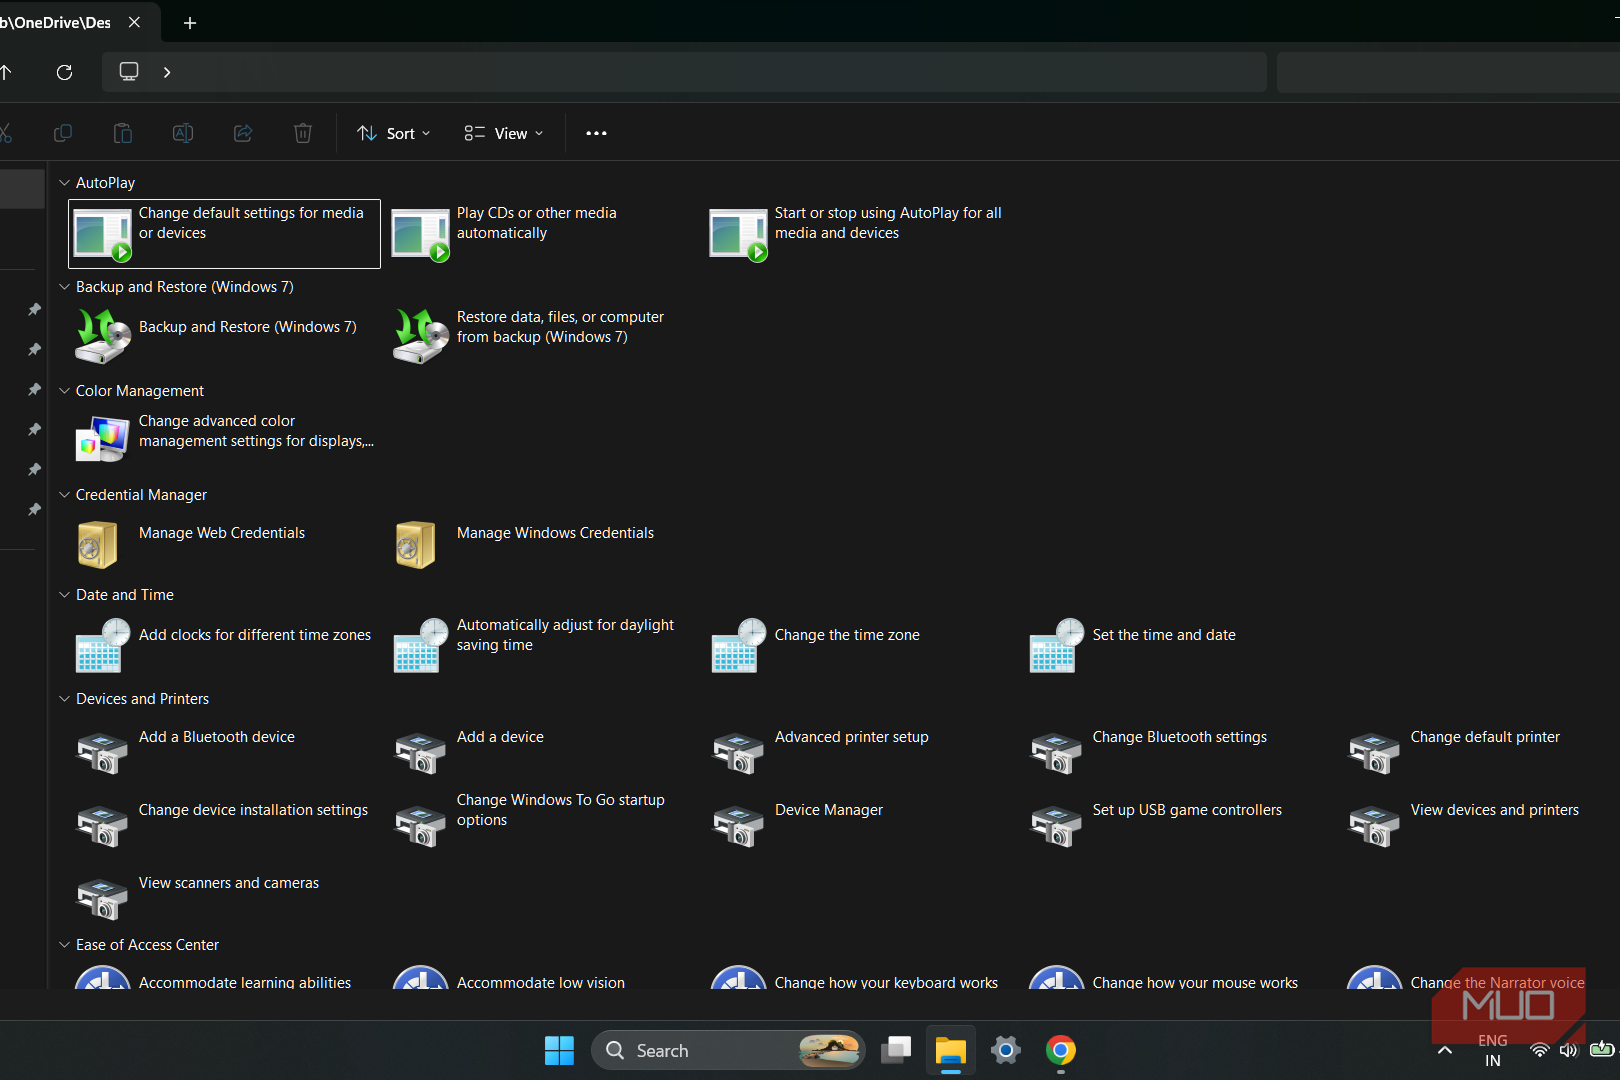This screenshot has height=1080, width=1620.
Task: Click the volume speaker tray icon
Action: 1568,1050
